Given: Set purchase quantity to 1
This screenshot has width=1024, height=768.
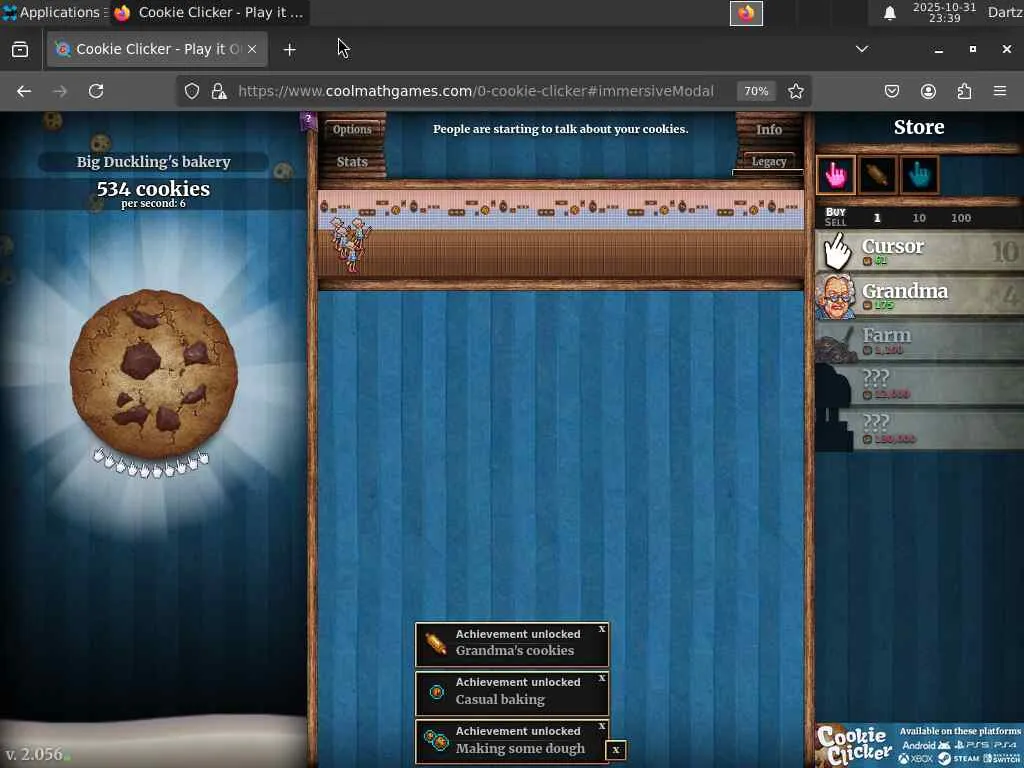Looking at the screenshot, I should point(877,218).
